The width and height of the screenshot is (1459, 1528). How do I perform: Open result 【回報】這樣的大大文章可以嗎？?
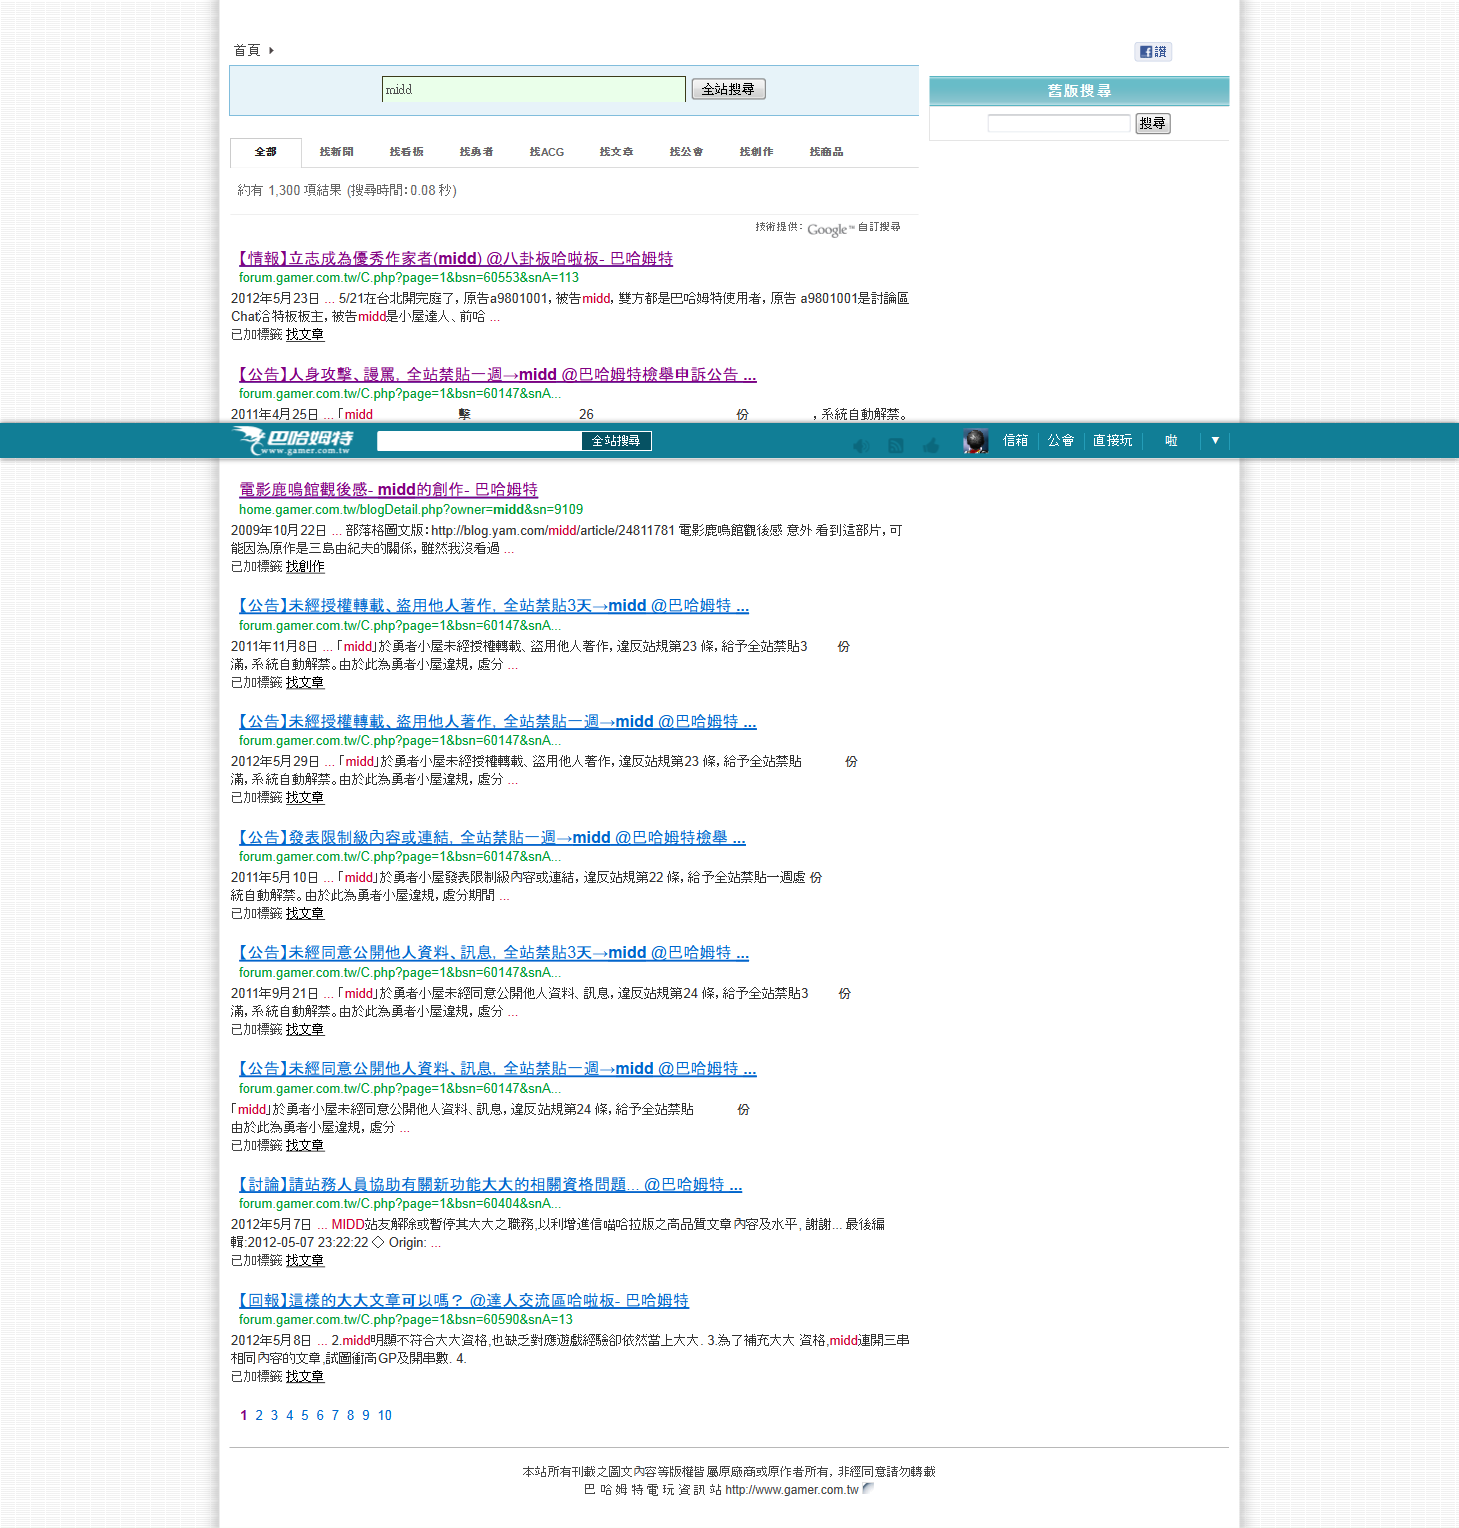tap(464, 1301)
